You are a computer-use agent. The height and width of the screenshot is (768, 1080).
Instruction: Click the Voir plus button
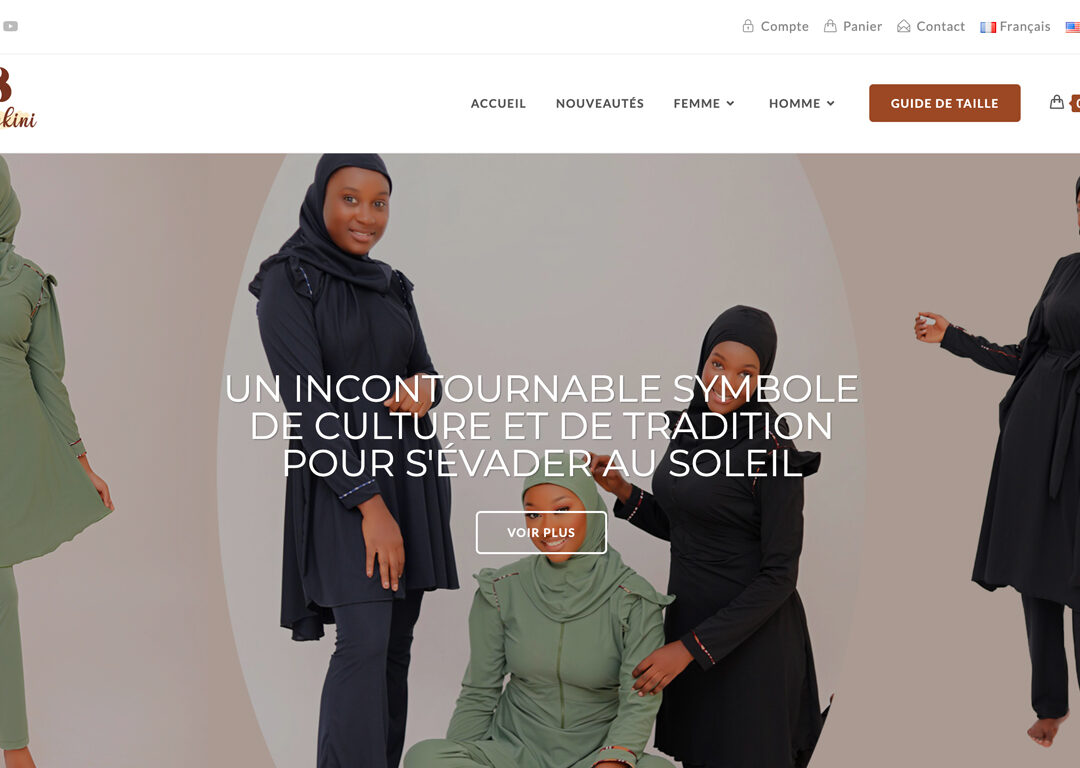pos(541,532)
